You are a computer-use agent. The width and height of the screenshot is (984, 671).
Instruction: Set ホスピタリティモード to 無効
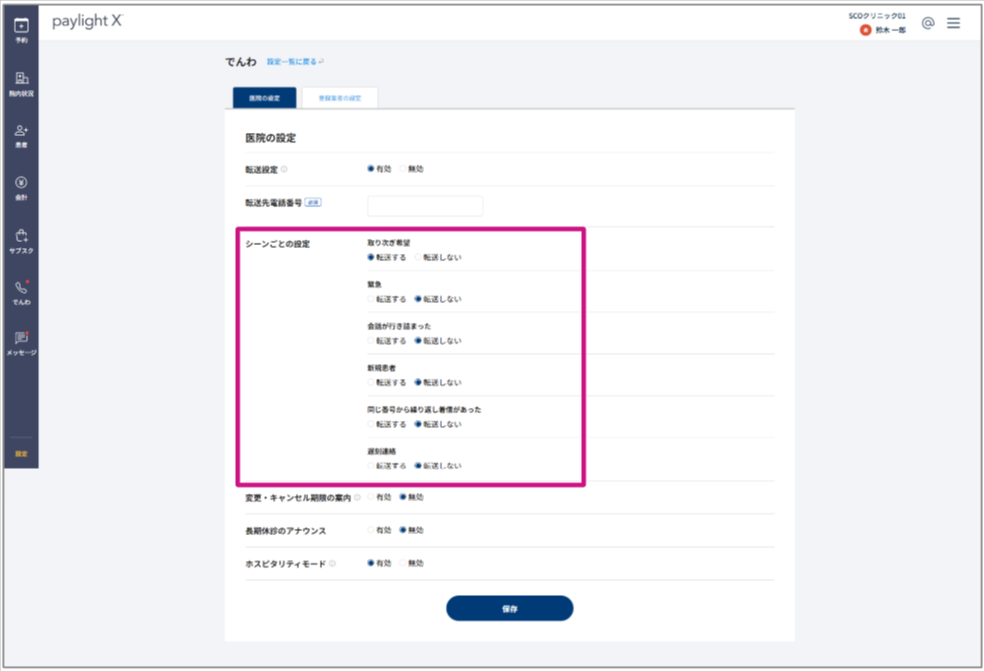[403, 563]
